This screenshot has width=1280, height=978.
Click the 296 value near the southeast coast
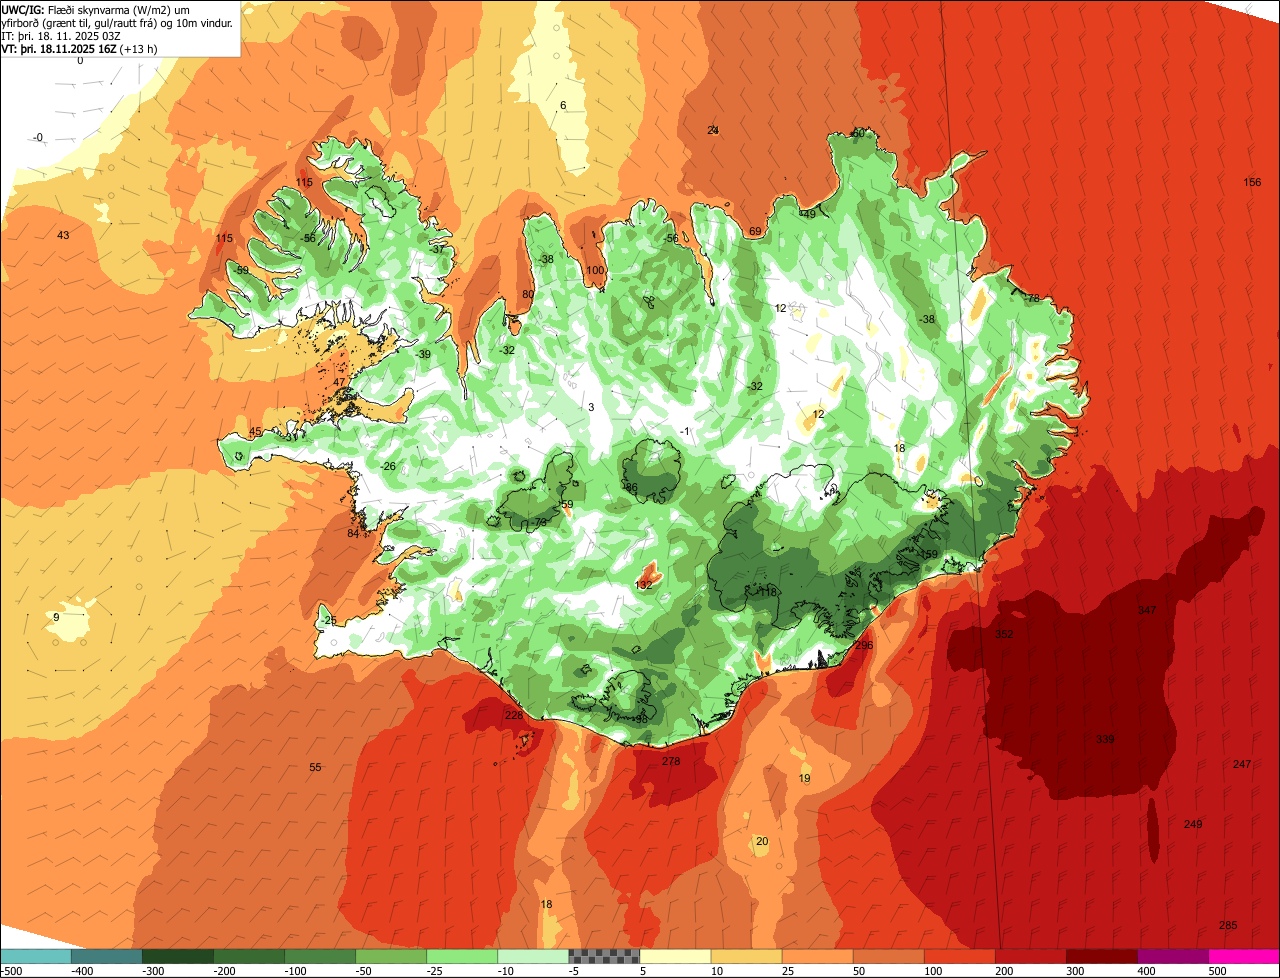click(864, 645)
